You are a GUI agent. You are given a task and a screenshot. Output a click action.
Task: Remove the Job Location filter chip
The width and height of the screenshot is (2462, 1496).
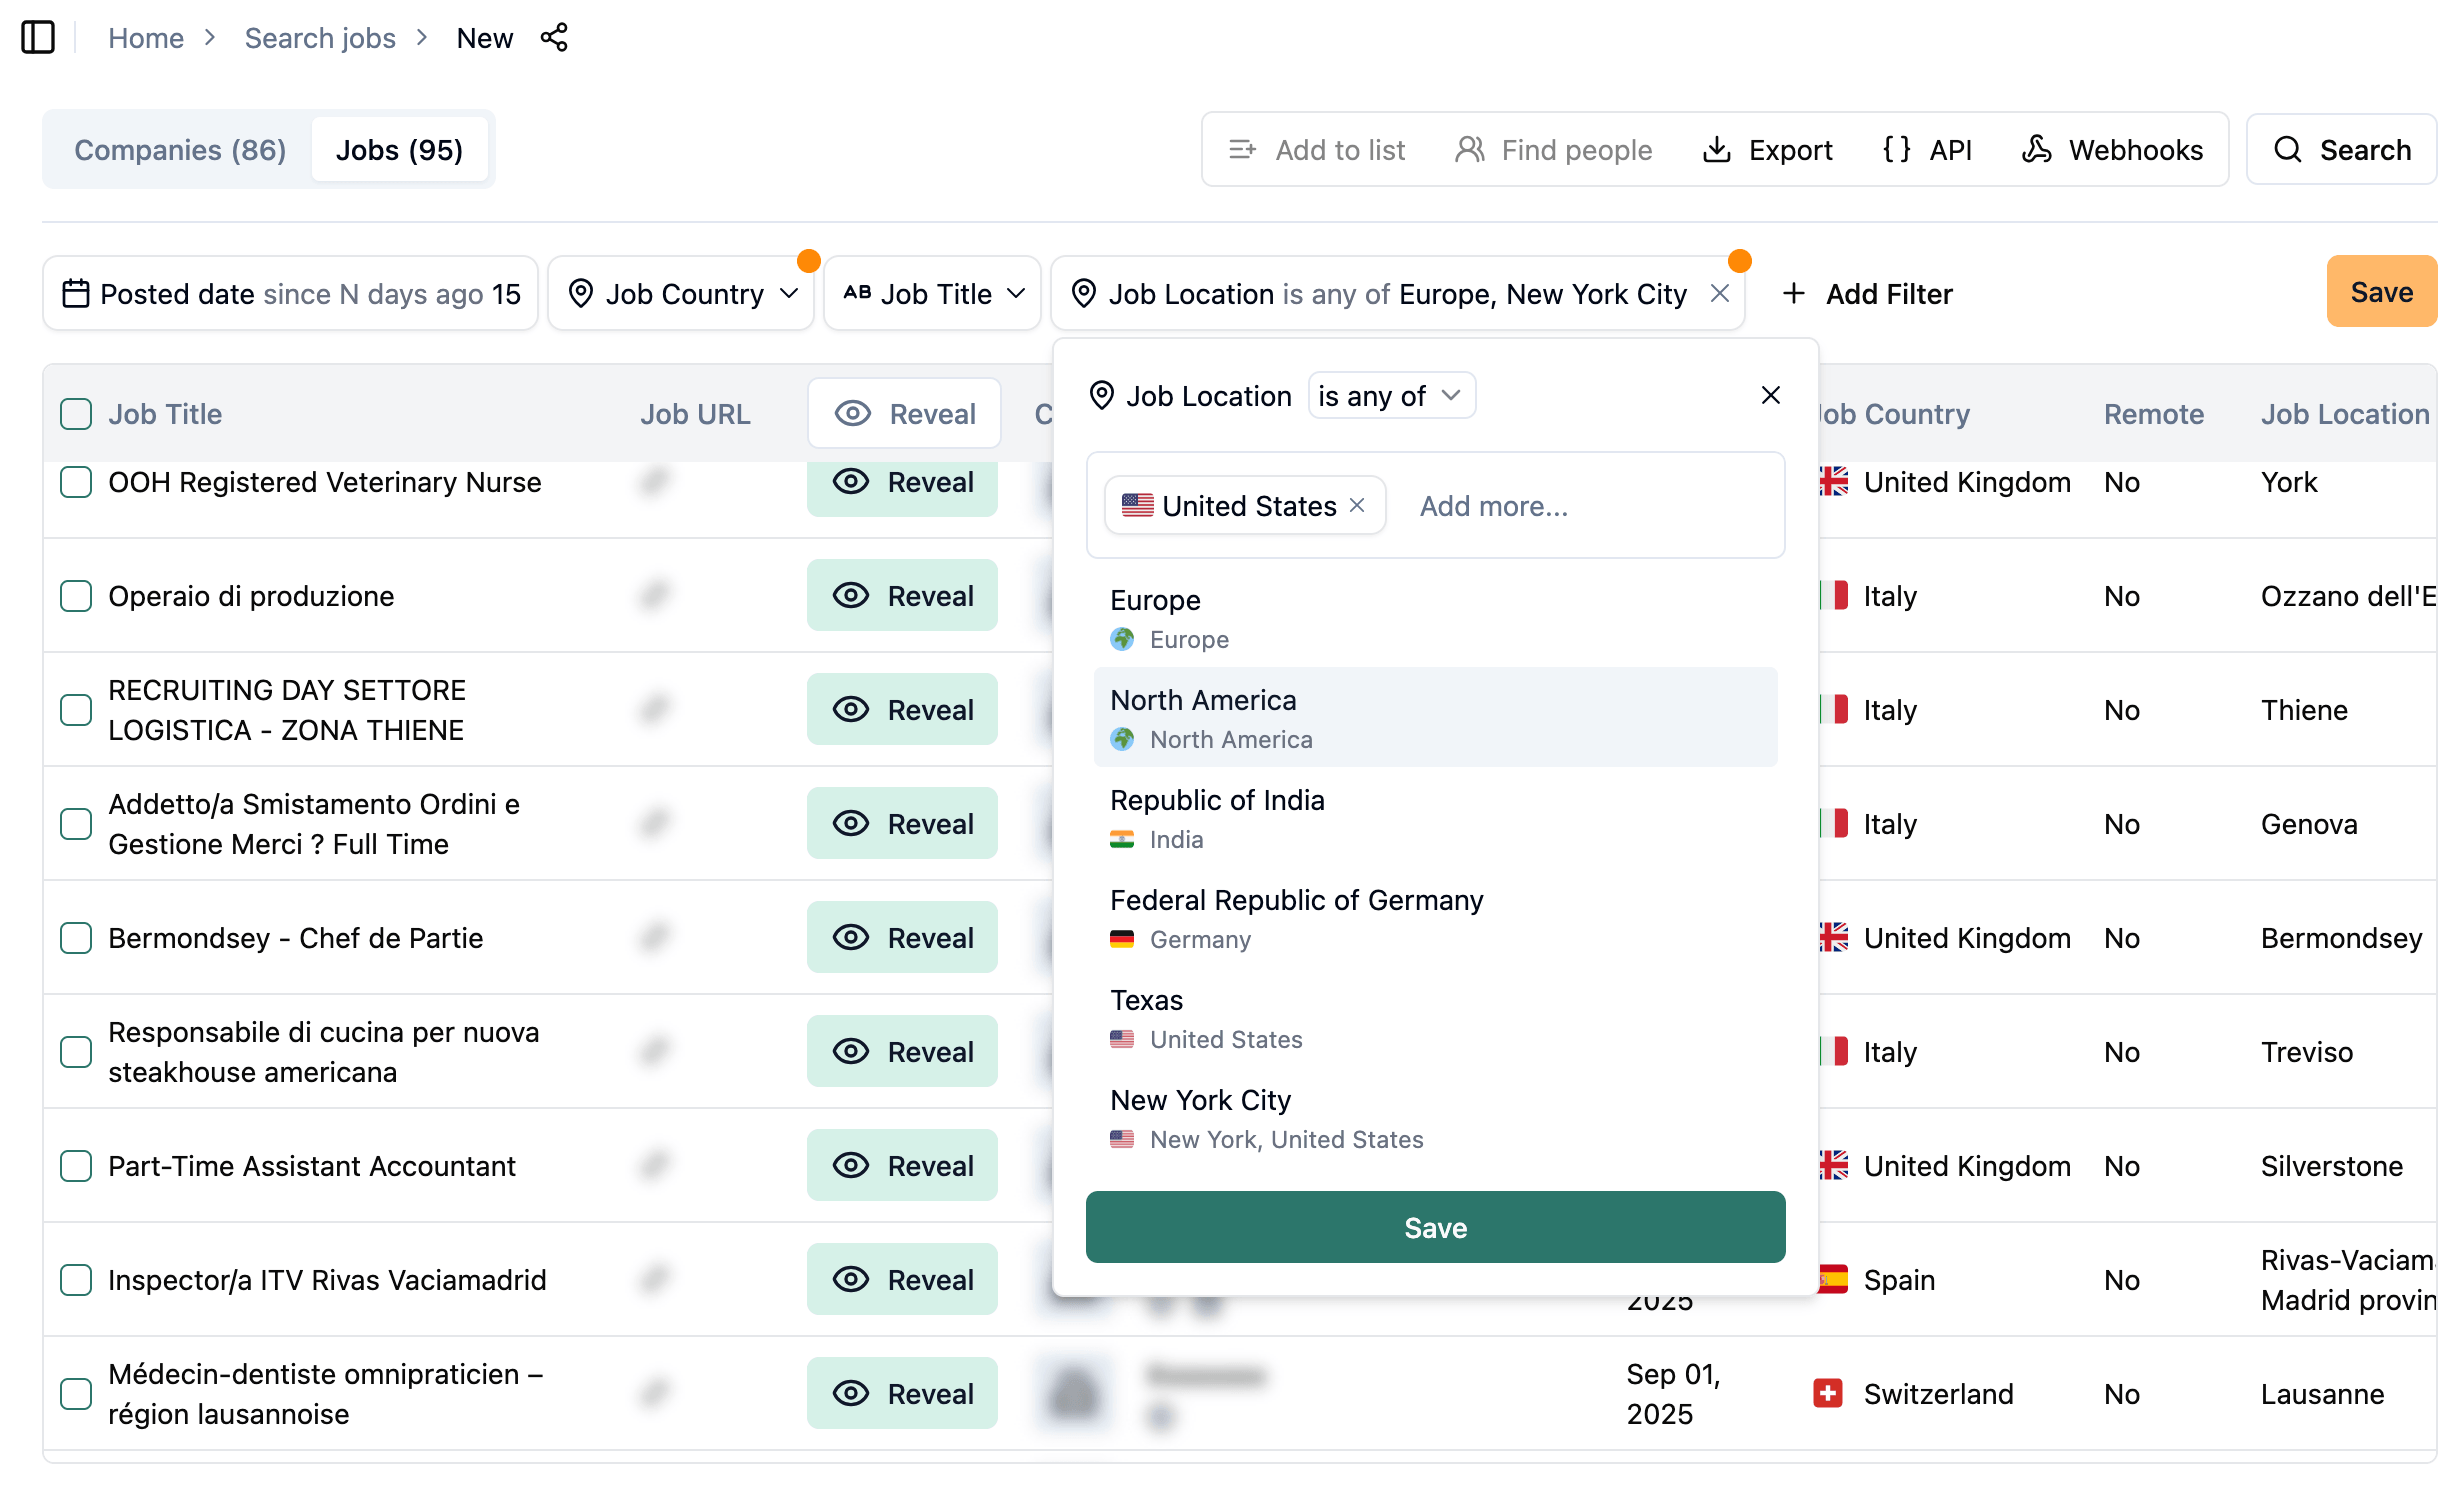[x=1720, y=294]
